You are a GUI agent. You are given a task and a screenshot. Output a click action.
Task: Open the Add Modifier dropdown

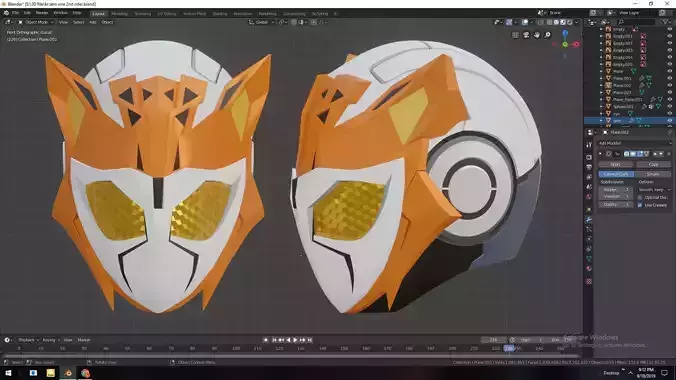pos(634,143)
